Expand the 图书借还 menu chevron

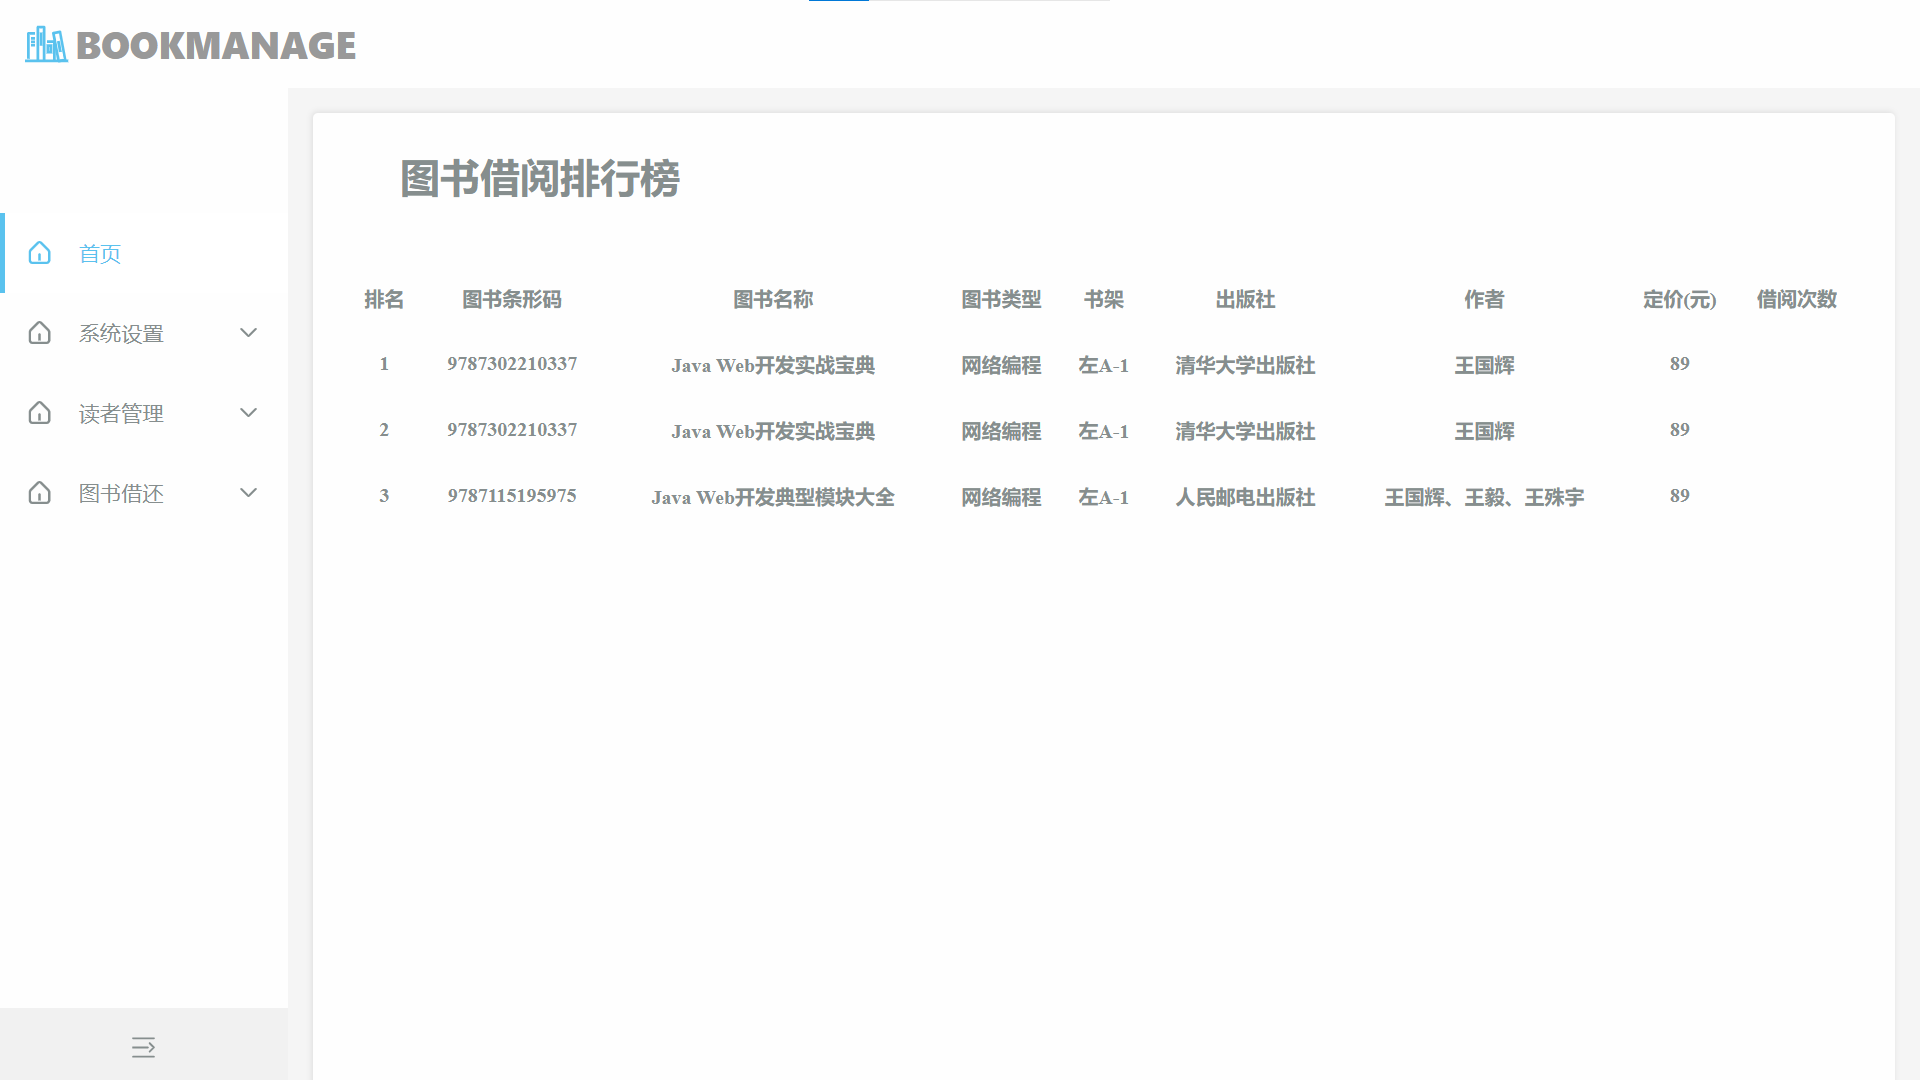pyautogui.click(x=248, y=493)
